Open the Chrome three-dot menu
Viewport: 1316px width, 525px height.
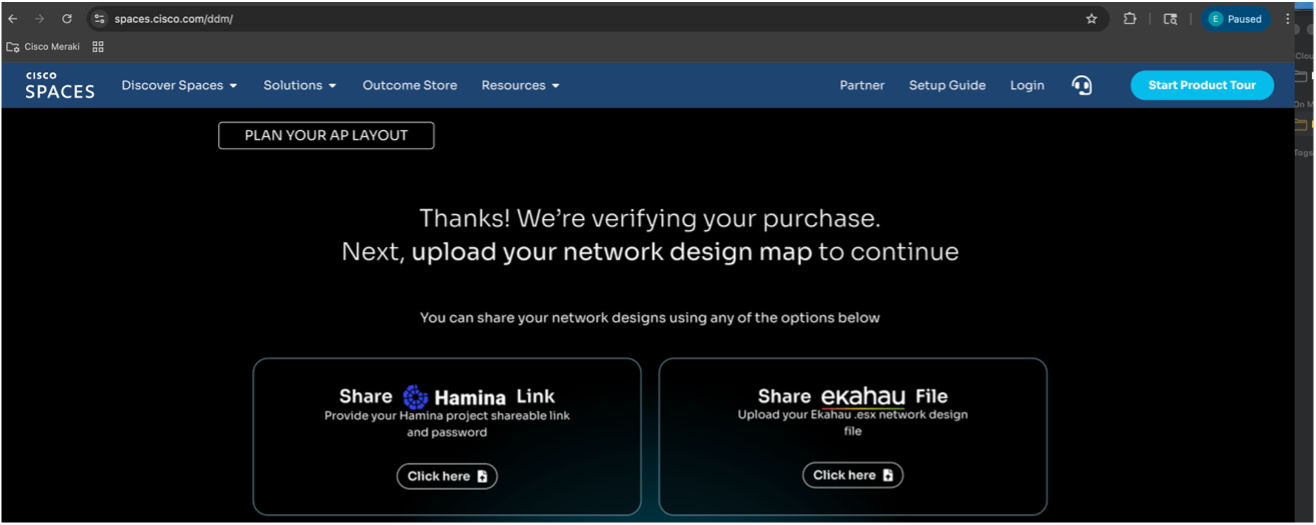(x=1288, y=19)
